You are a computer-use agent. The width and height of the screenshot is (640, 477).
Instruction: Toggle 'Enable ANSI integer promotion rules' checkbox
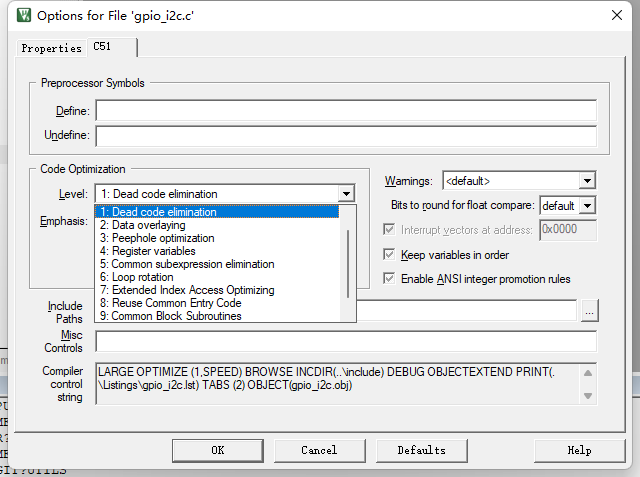click(389, 279)
